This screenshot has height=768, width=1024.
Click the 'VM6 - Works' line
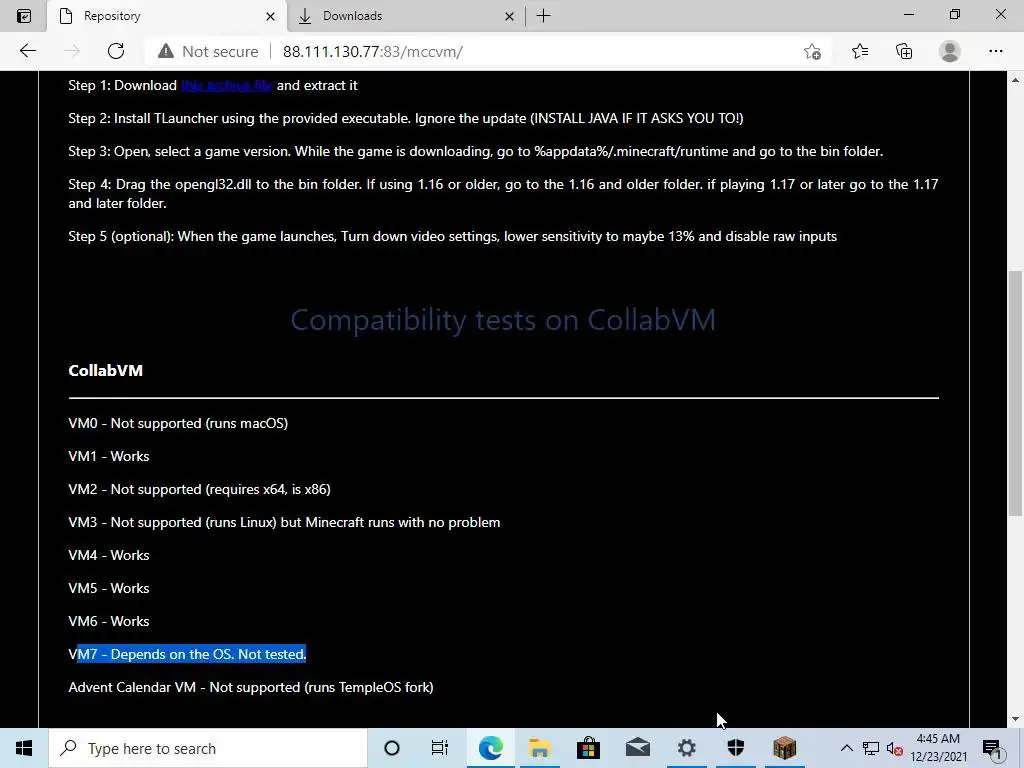109,621
